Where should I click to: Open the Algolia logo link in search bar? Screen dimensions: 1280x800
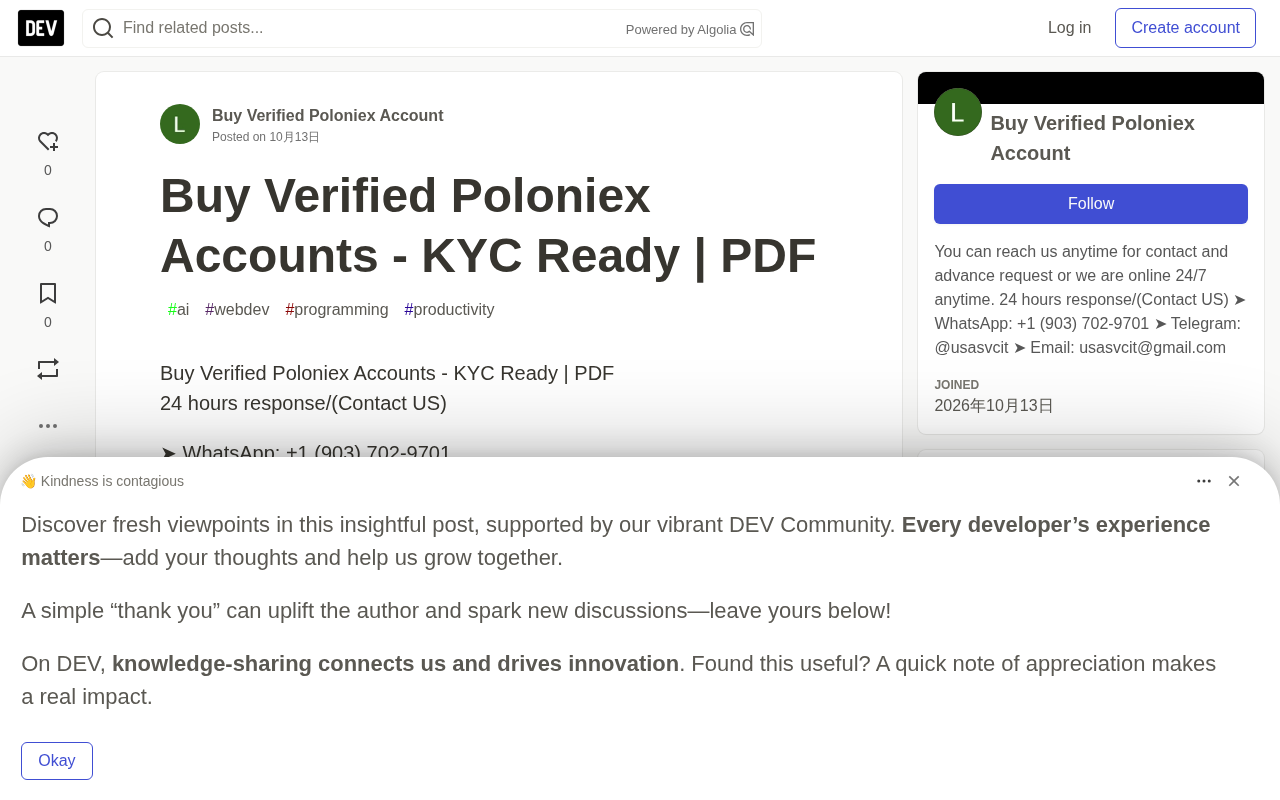[x=690, y=29]
